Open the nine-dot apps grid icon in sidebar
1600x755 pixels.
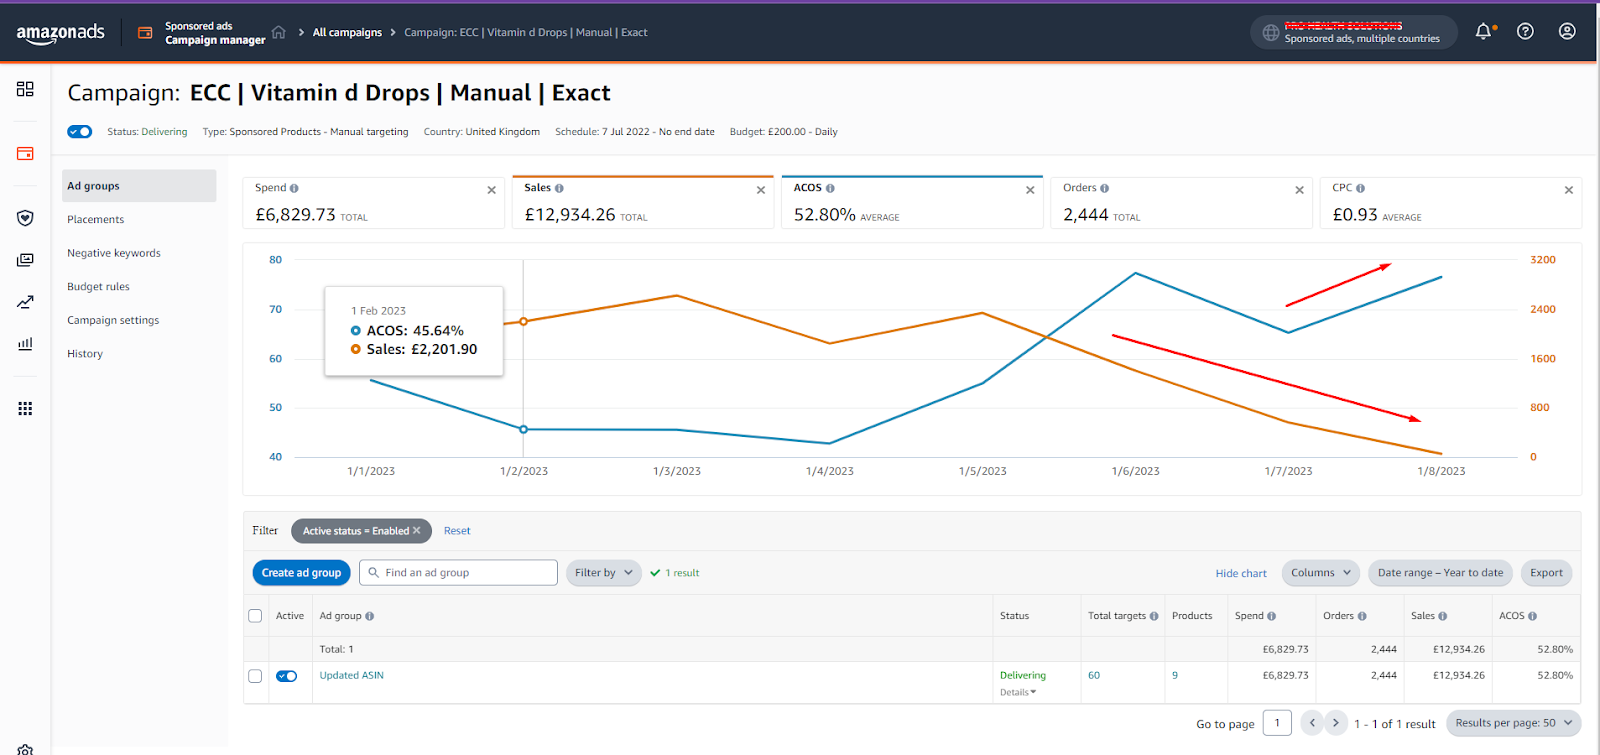tap(25, 408)
